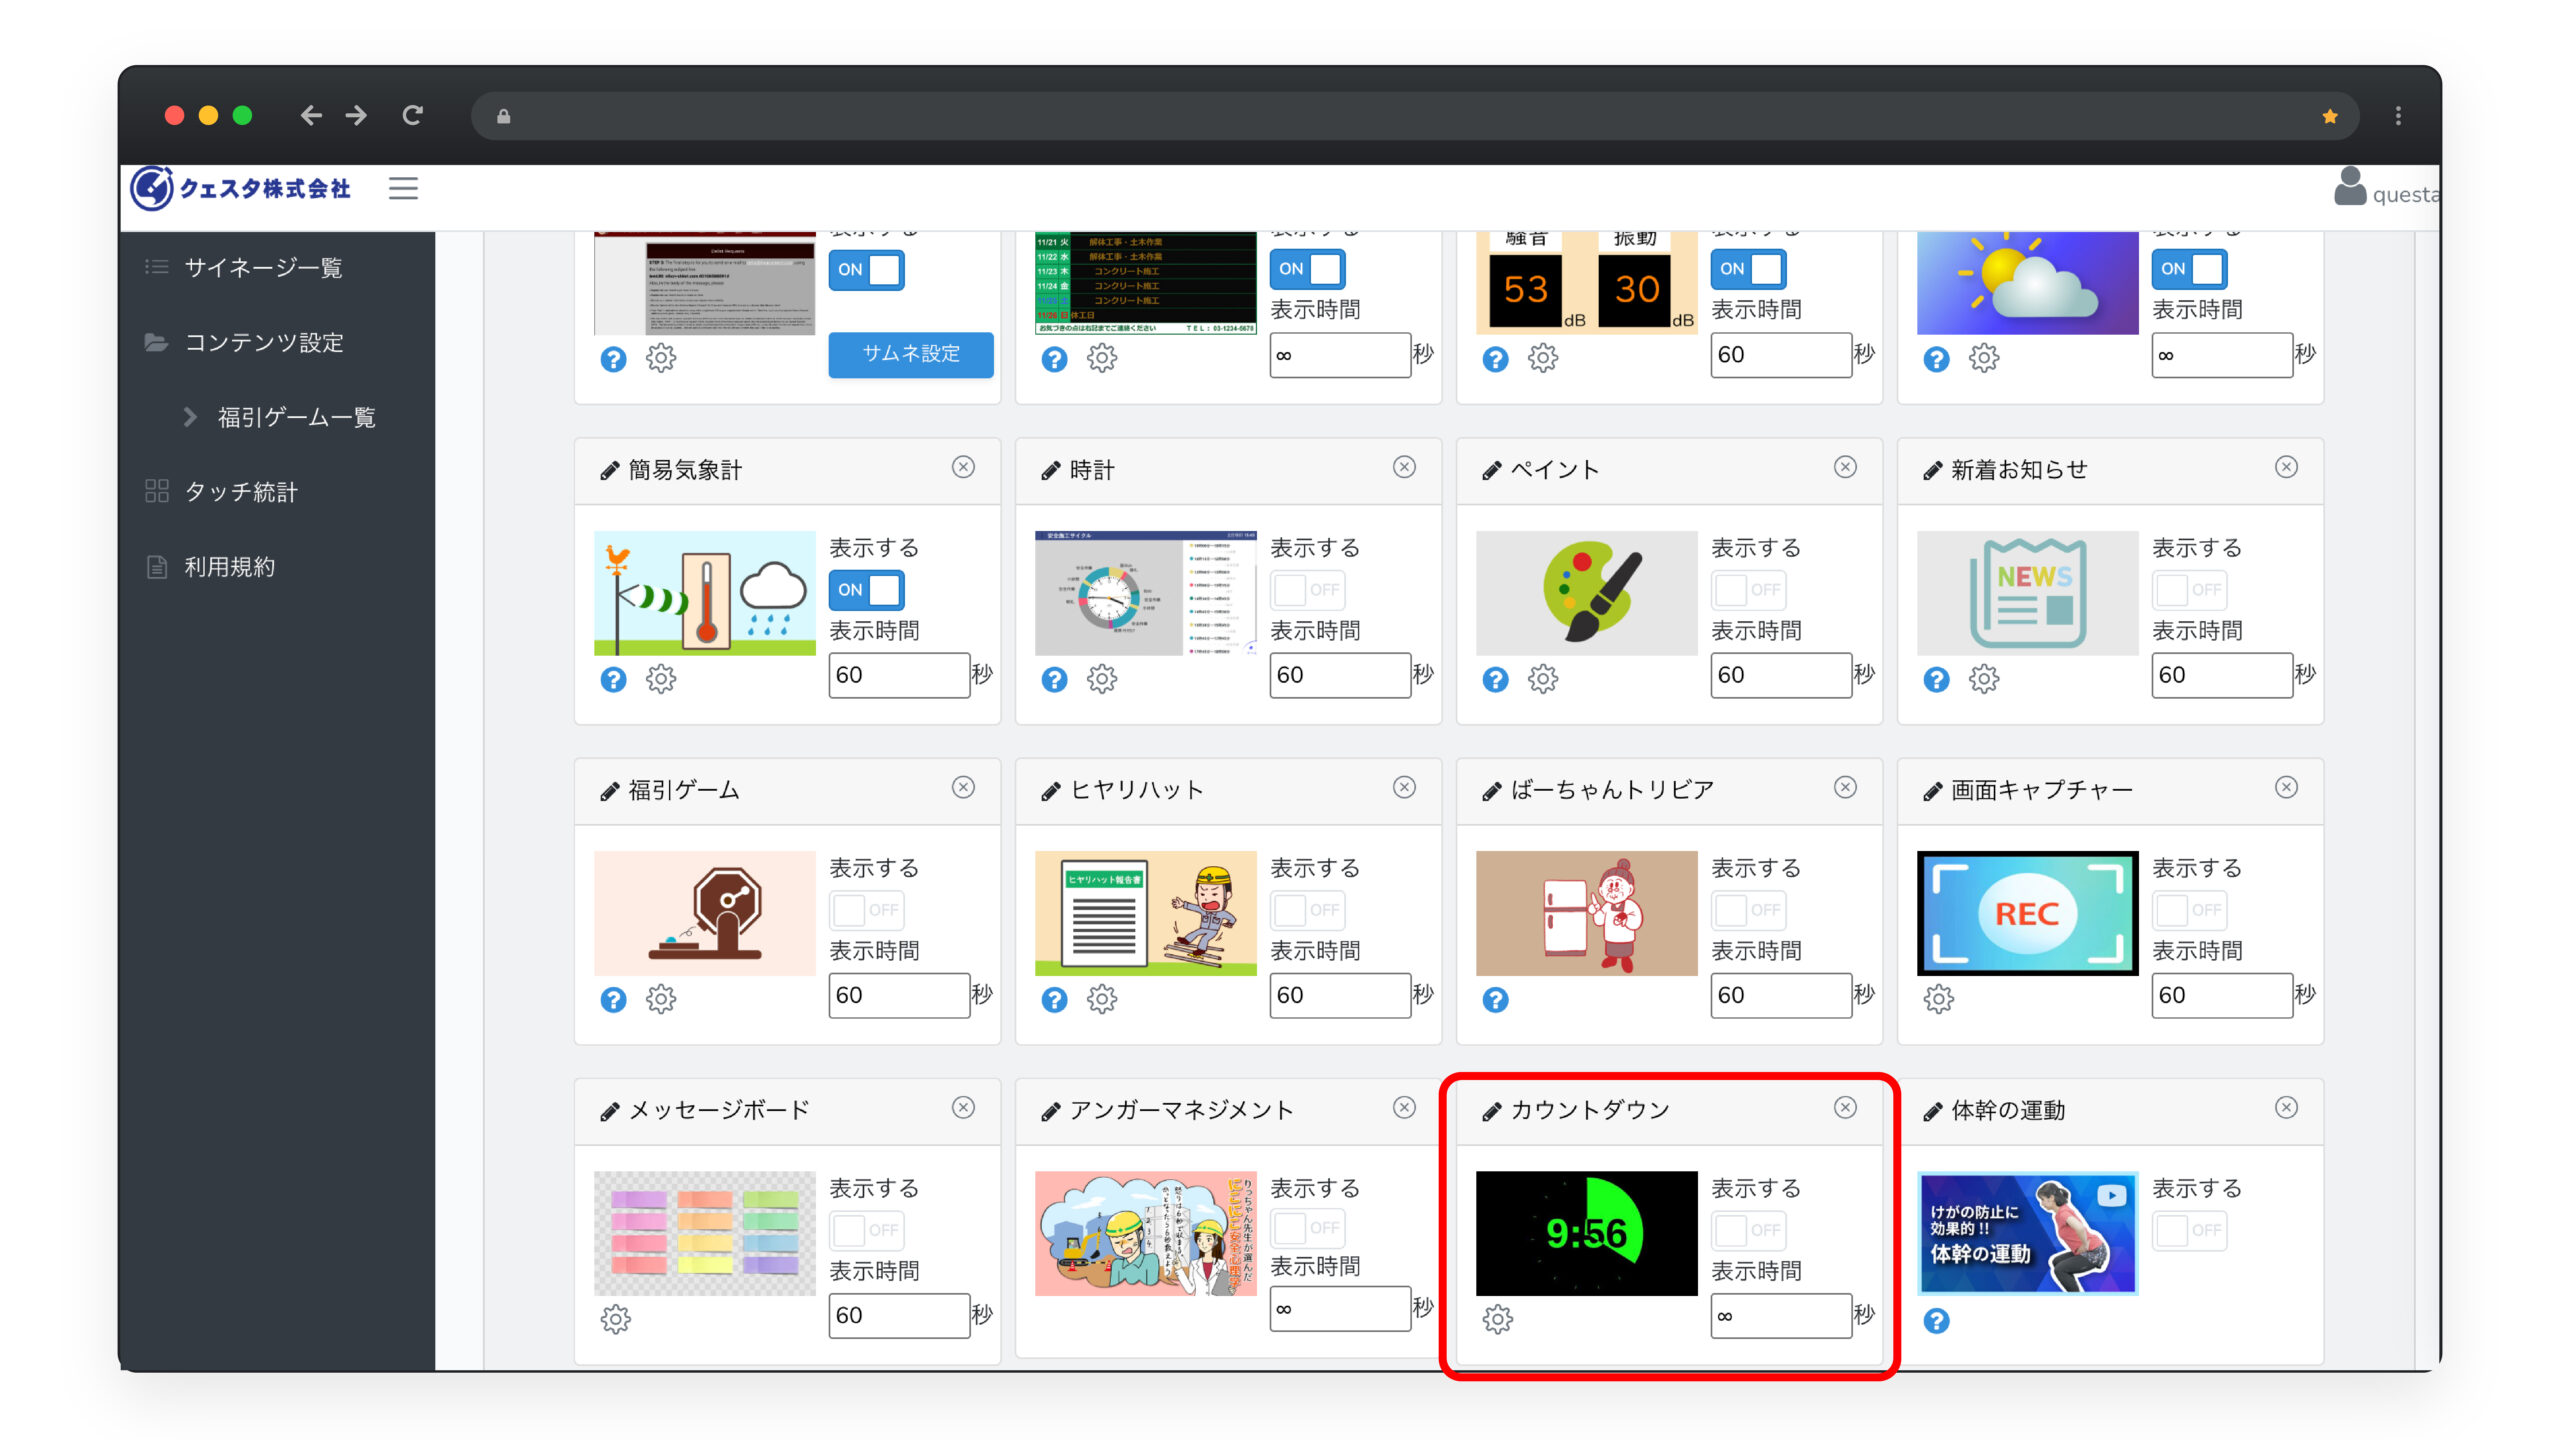The height and width of the screenshot is (1440, 2560).
Task: Click pencil icon next to アンガーマネジメント
Action: [1050, 1111]
